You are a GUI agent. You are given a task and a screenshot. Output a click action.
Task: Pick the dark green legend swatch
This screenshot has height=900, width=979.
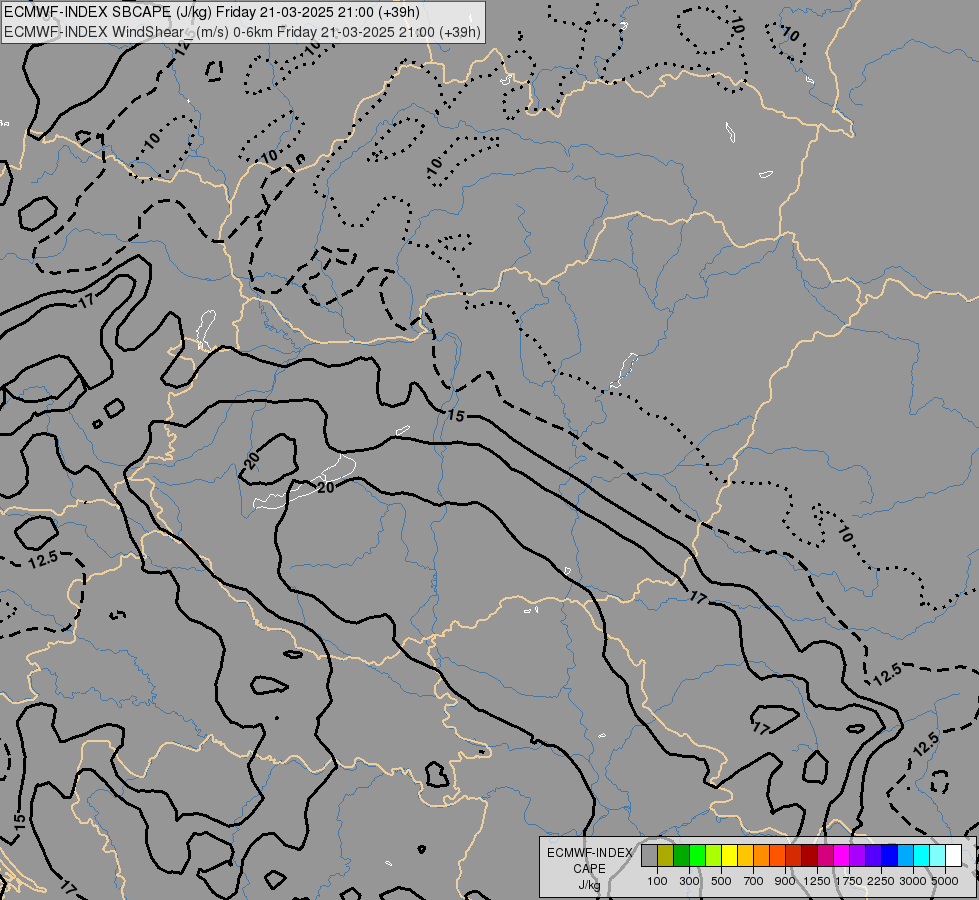[681, 855]
